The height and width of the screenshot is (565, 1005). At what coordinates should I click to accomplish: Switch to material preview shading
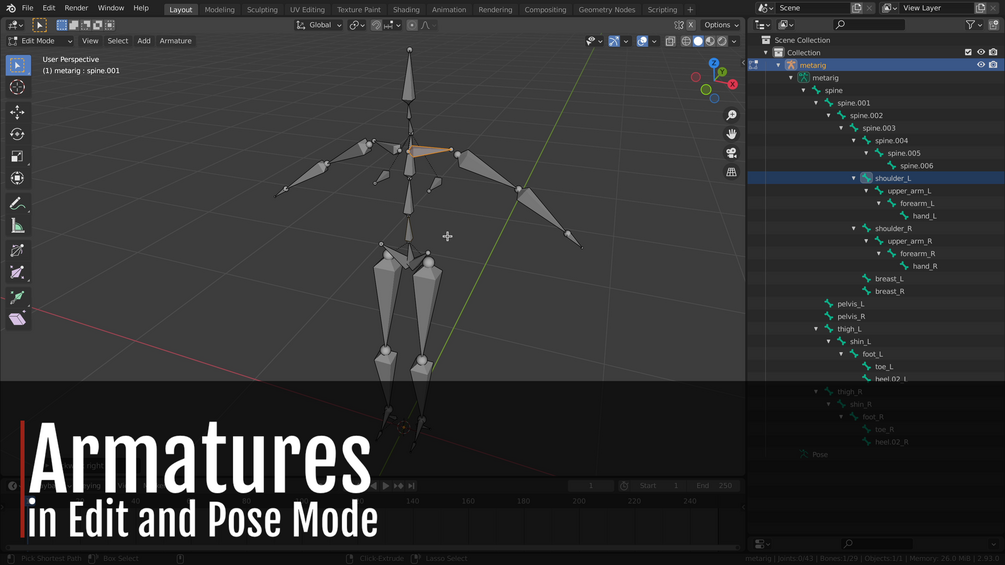[x=710, y=41]
